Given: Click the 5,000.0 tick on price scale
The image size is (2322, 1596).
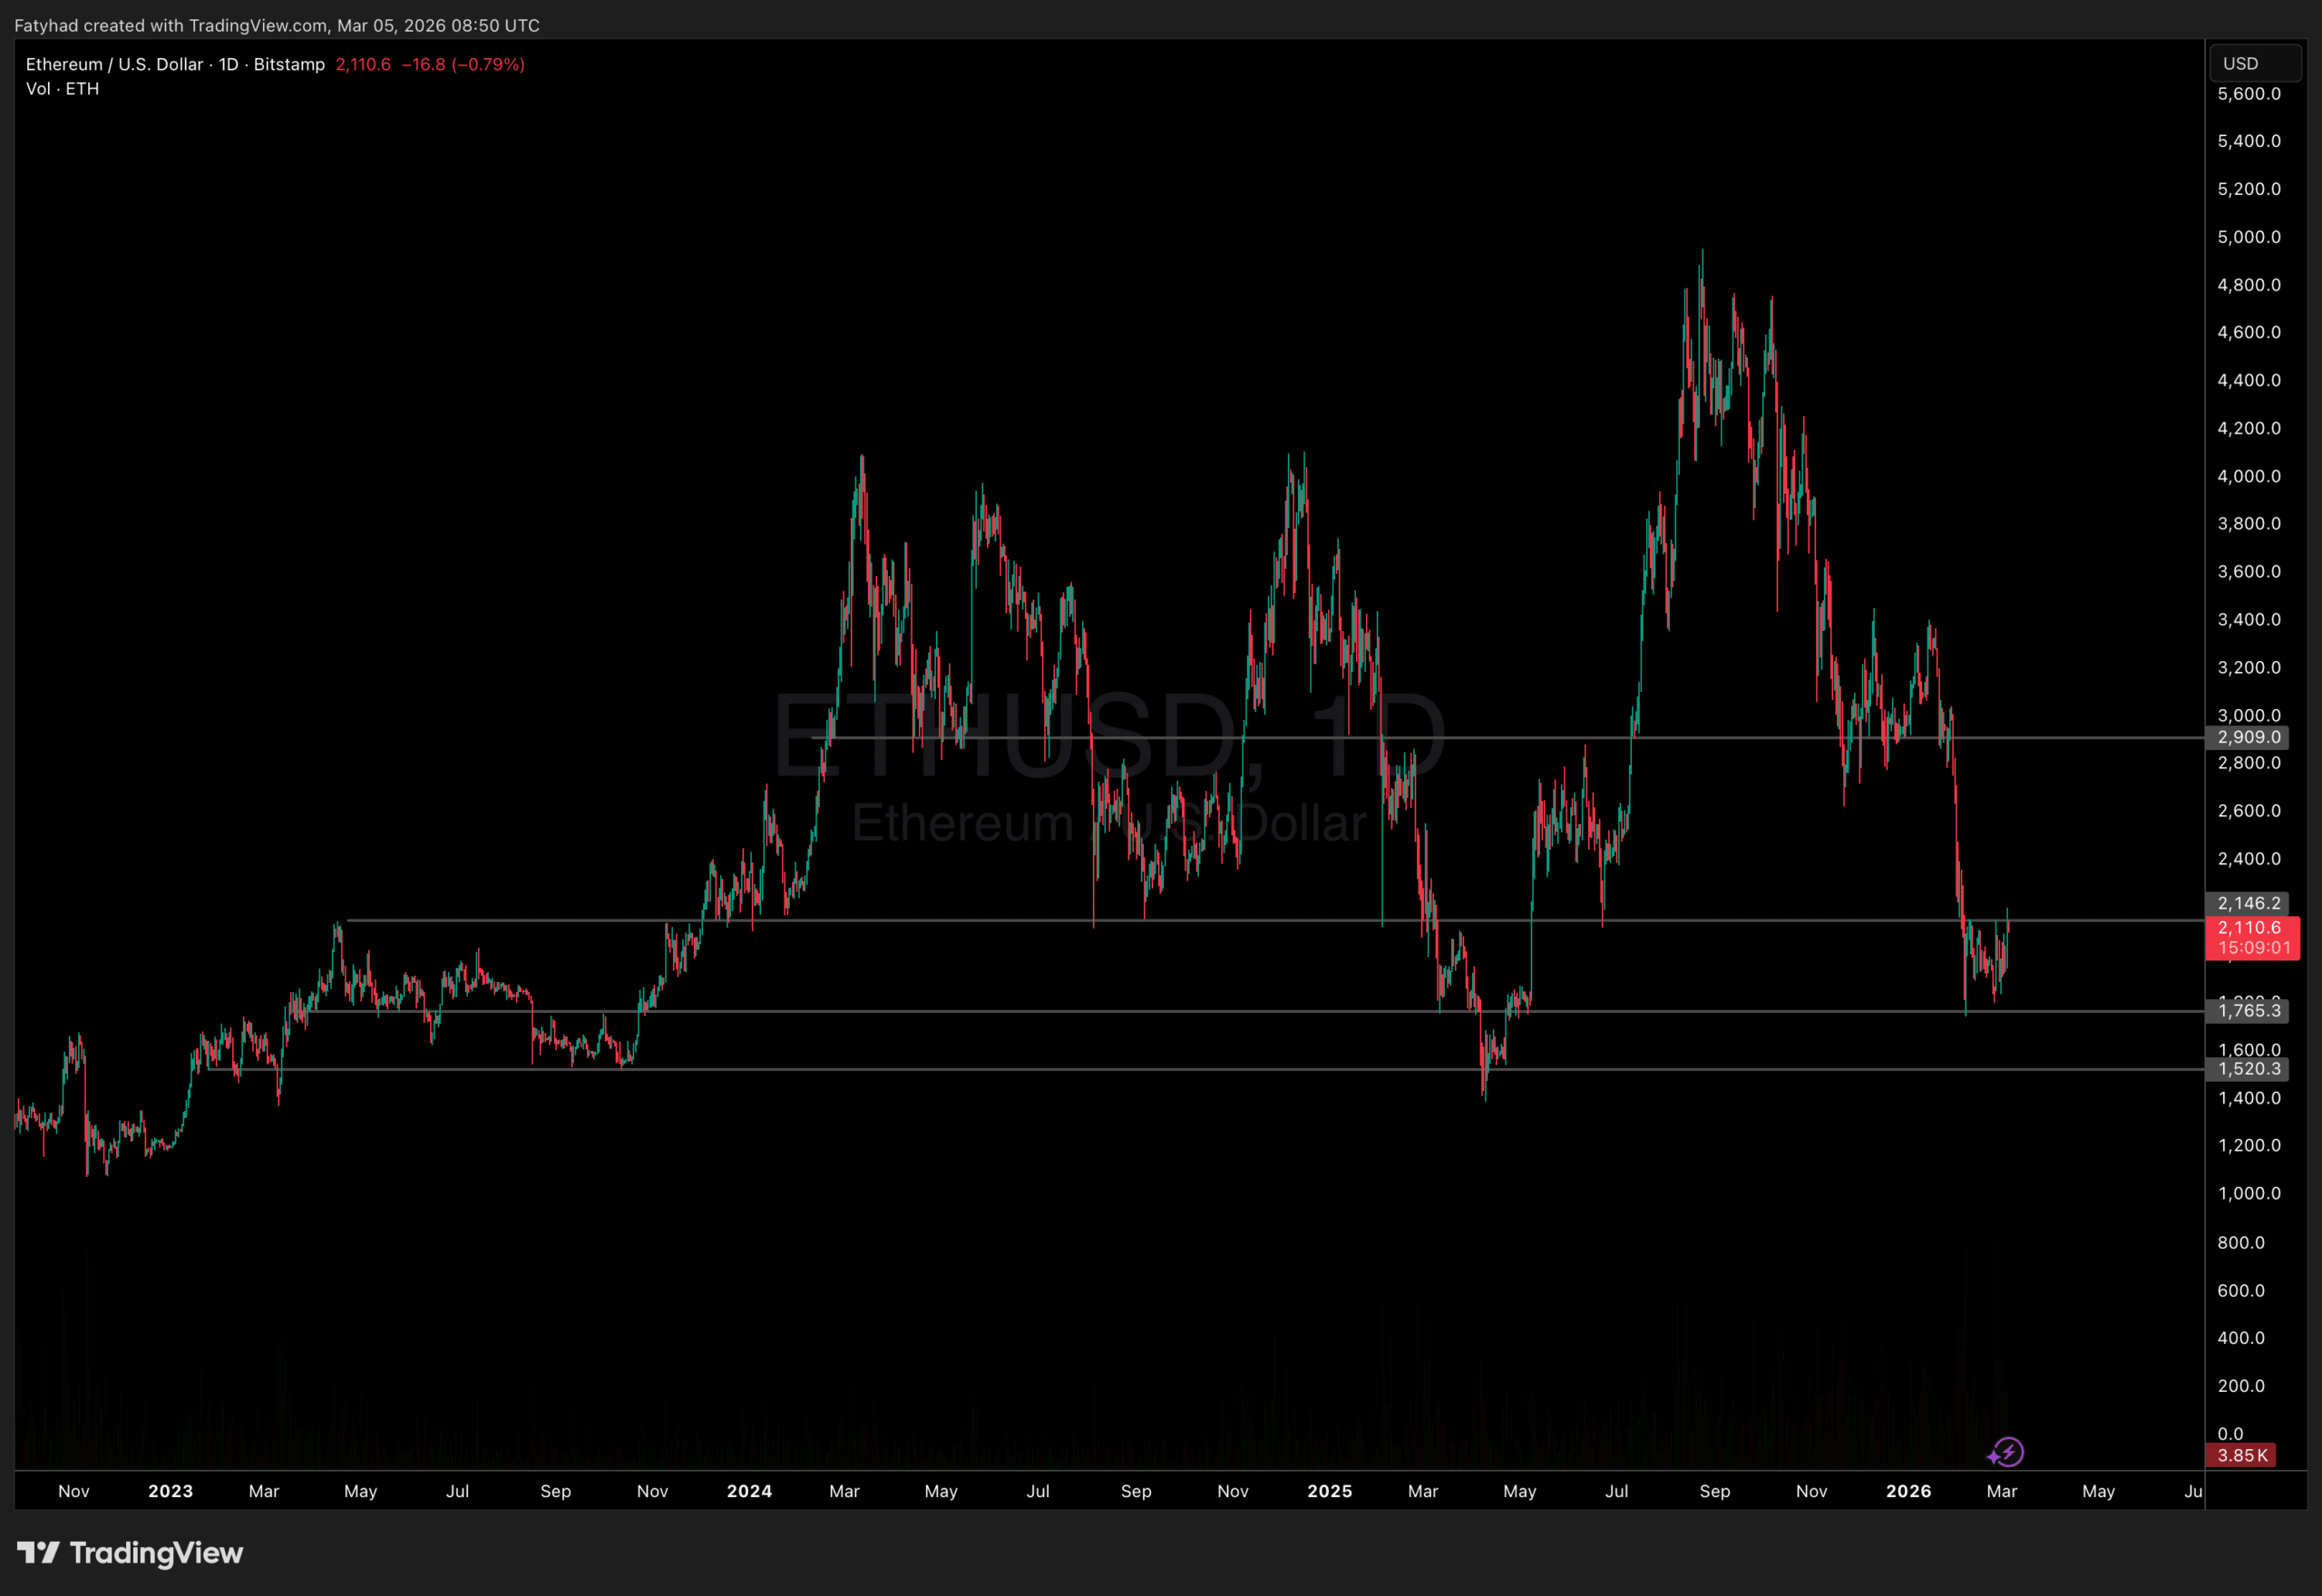Looking at the screenshot, I should coord(2248,237).
